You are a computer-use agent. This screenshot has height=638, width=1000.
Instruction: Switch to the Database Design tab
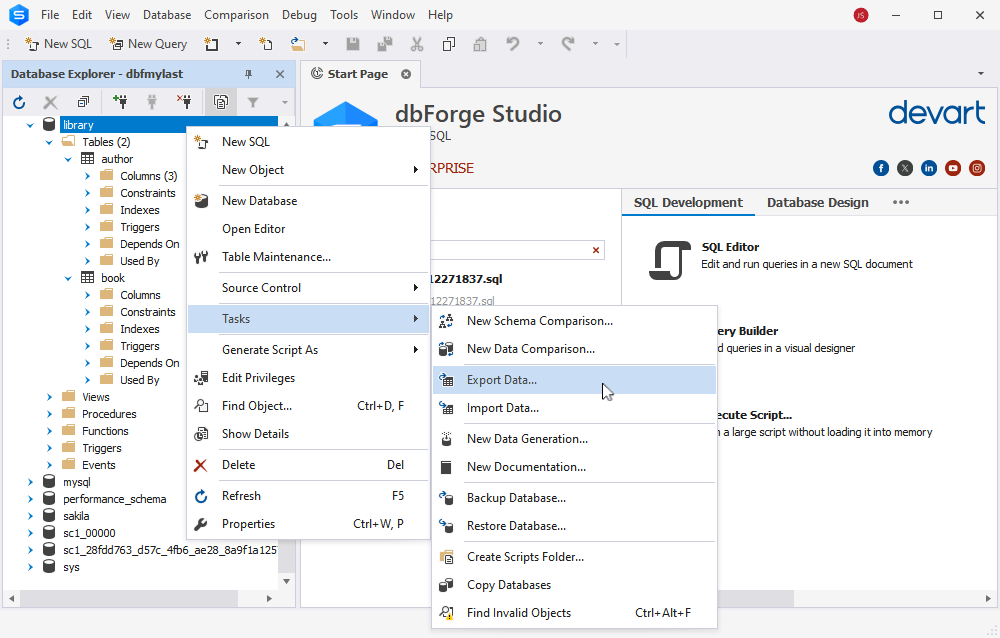pyautogui.click(x=817, y=202)
